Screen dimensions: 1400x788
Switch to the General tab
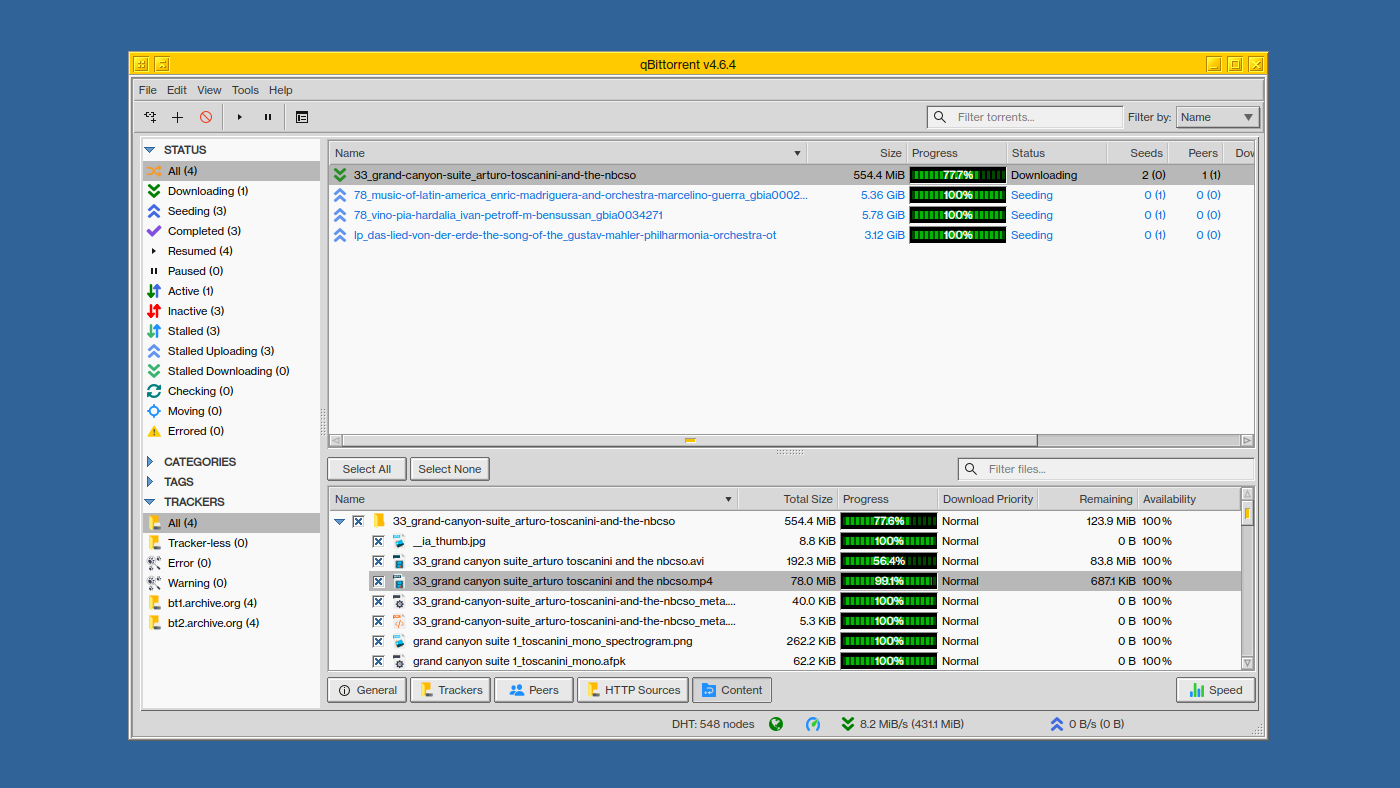(367, 690)
